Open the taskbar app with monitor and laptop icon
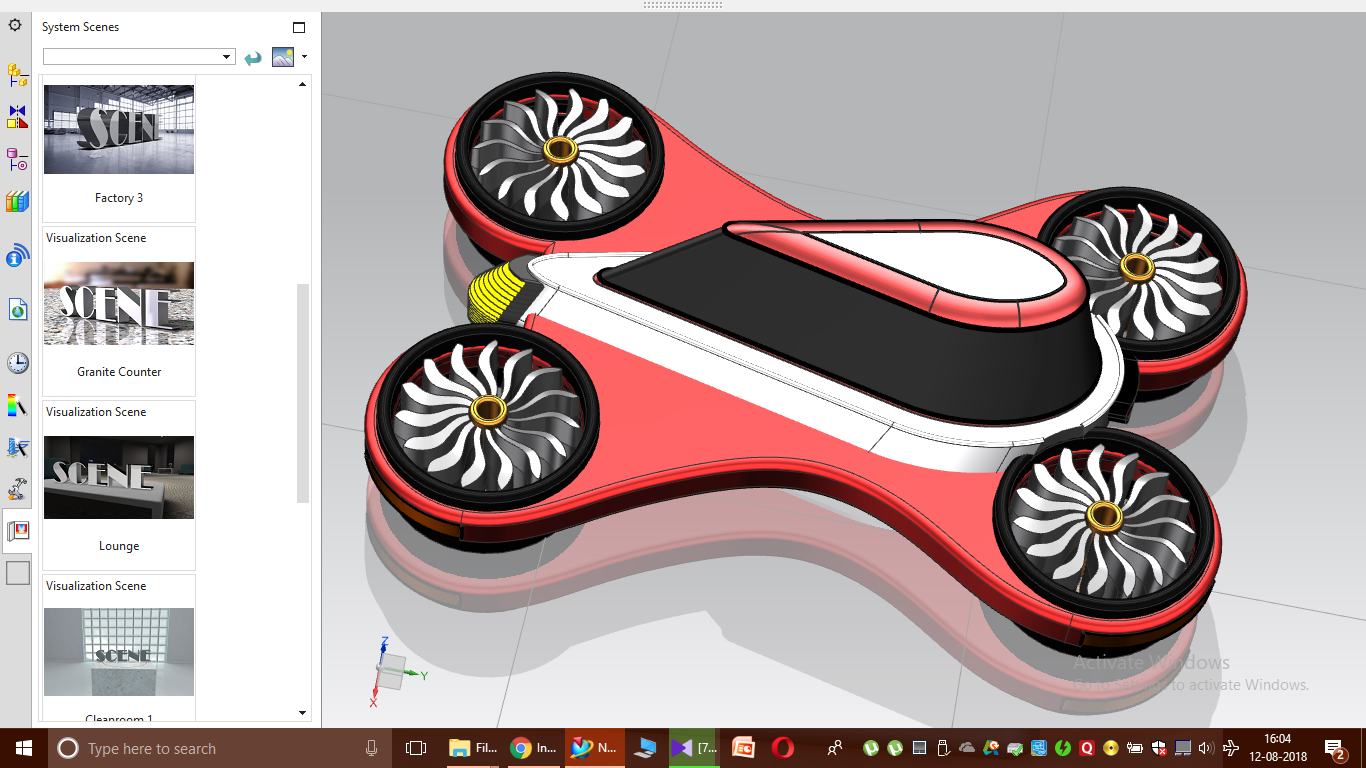 point(646,748)
